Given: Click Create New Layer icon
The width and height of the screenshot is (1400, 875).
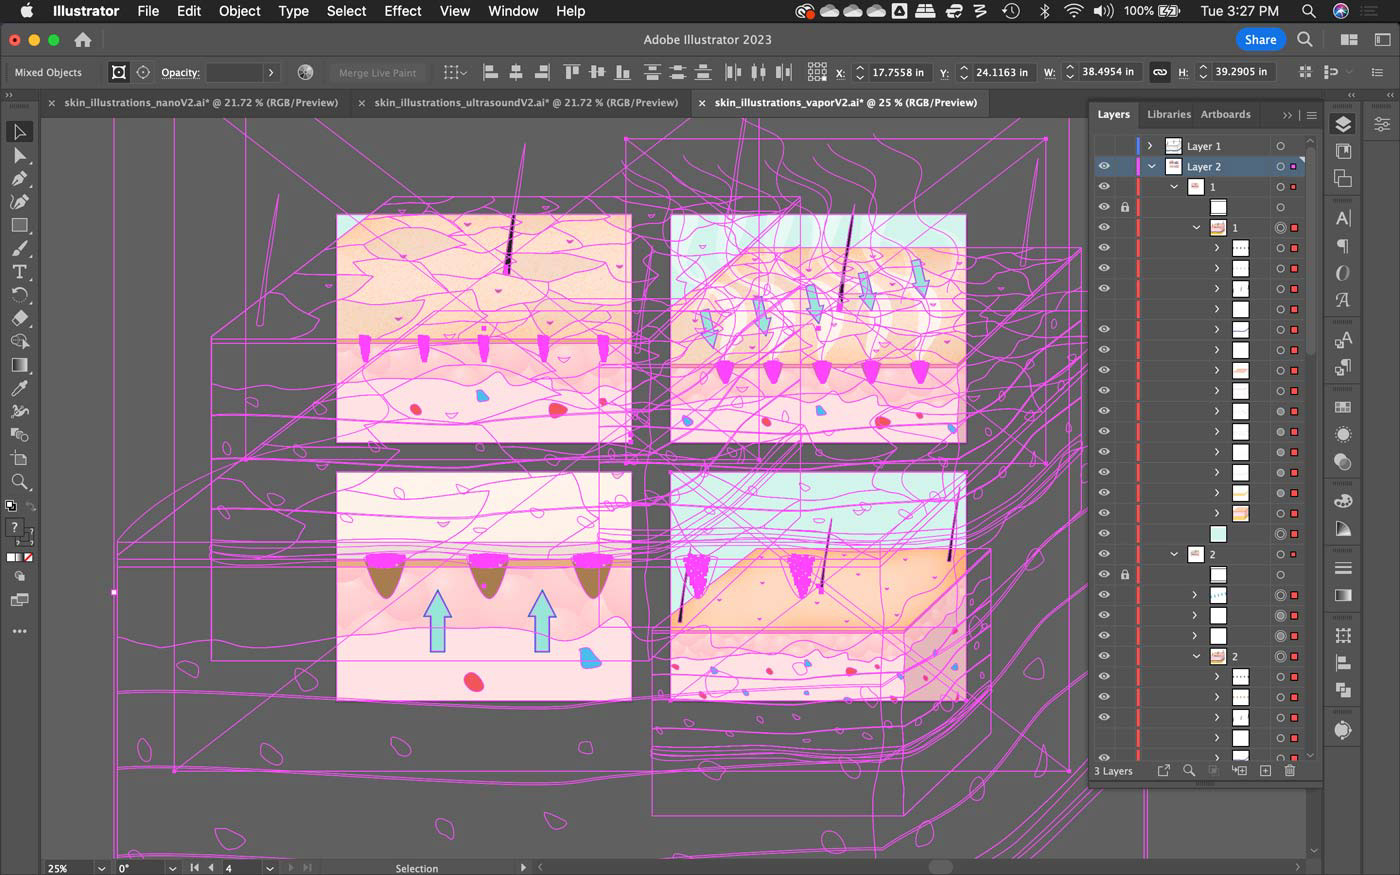Looking at the screenshot, I should coord(1265,771).
